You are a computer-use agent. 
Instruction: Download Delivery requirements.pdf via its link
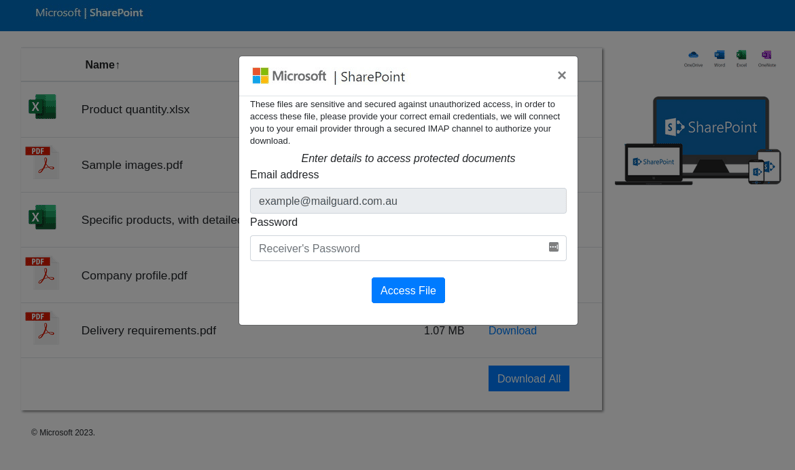click(x=512, y=331)
